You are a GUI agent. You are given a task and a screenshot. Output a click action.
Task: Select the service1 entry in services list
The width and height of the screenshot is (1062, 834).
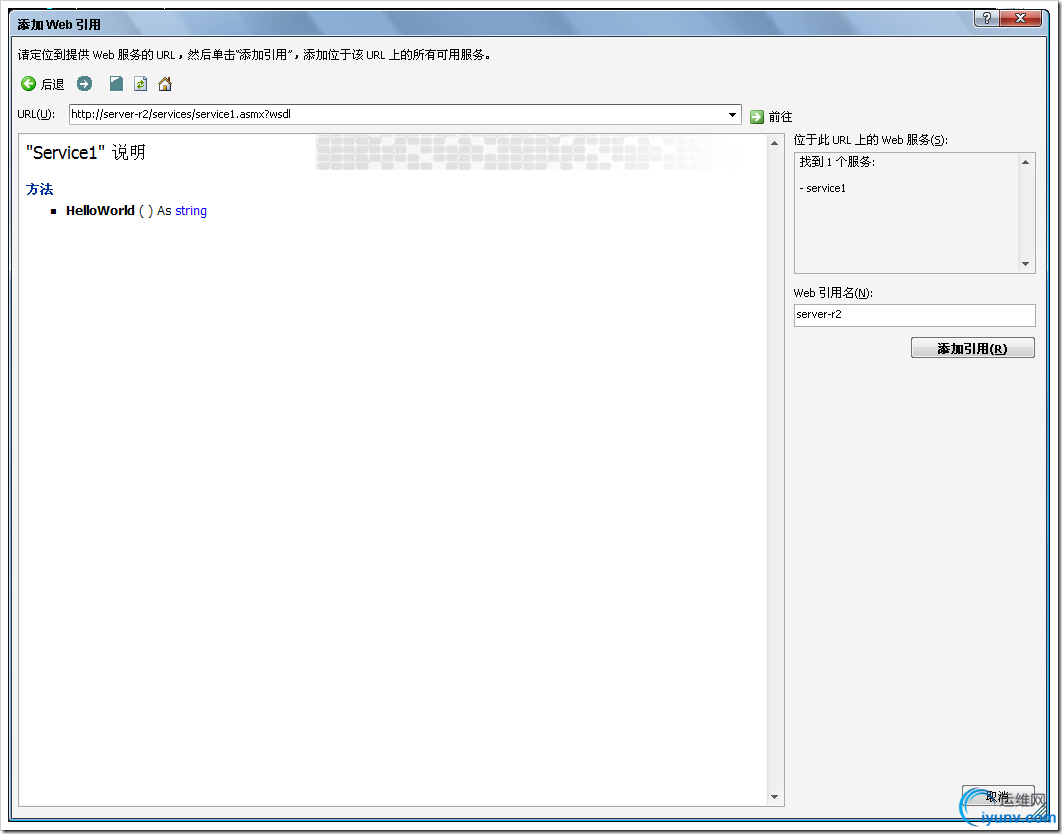(x=823, y=188)
